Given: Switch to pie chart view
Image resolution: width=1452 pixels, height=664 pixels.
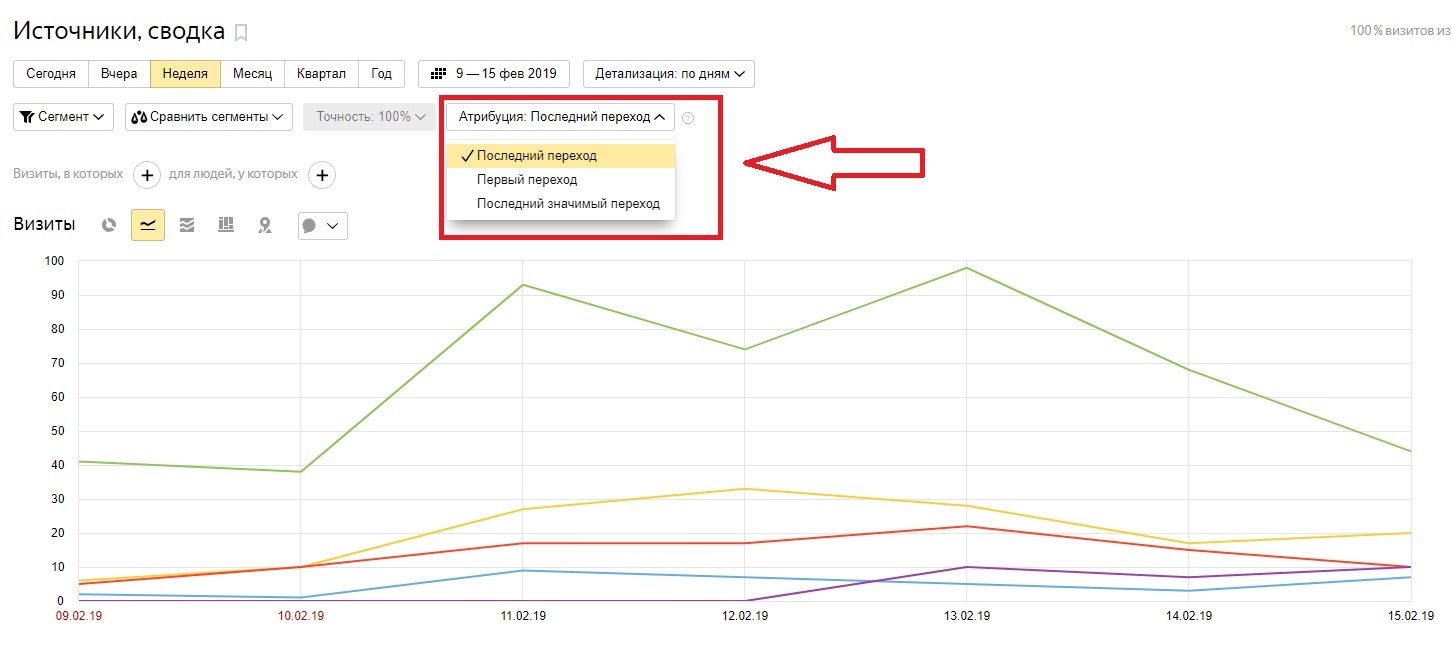Looking at the screenshot, I should (x=110, y=225).
